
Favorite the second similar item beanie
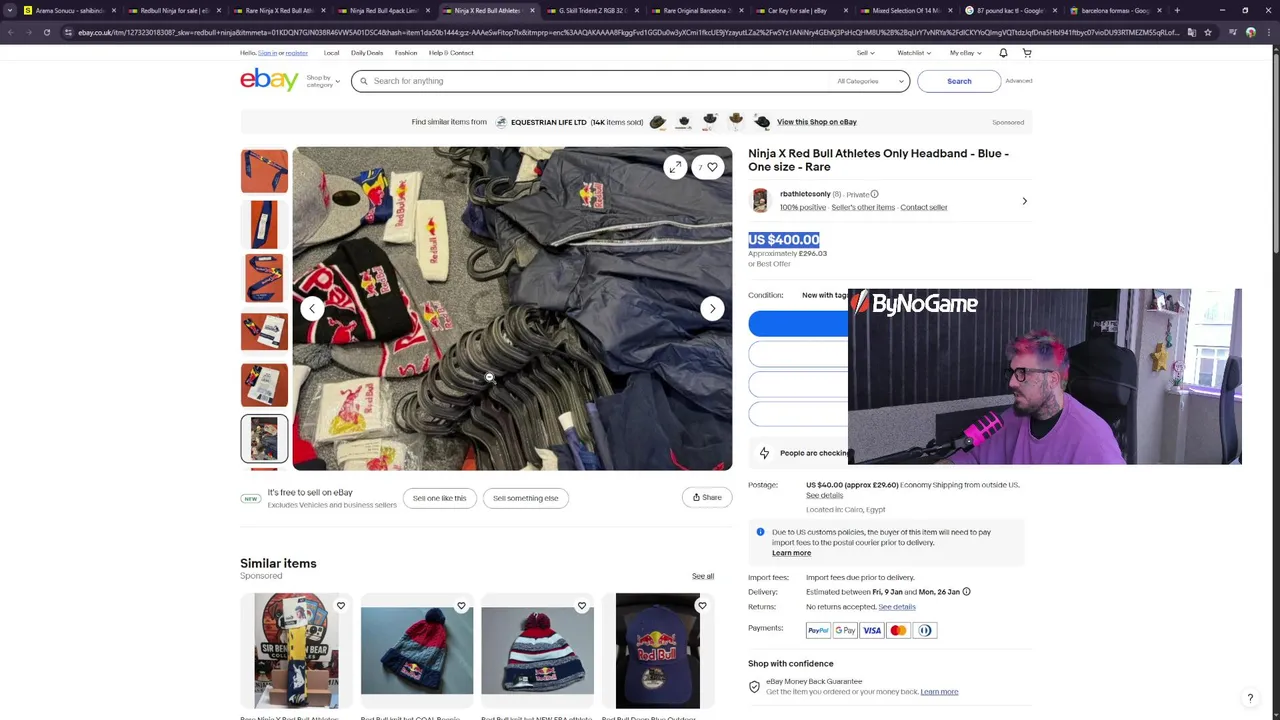[x=461, y=605]
